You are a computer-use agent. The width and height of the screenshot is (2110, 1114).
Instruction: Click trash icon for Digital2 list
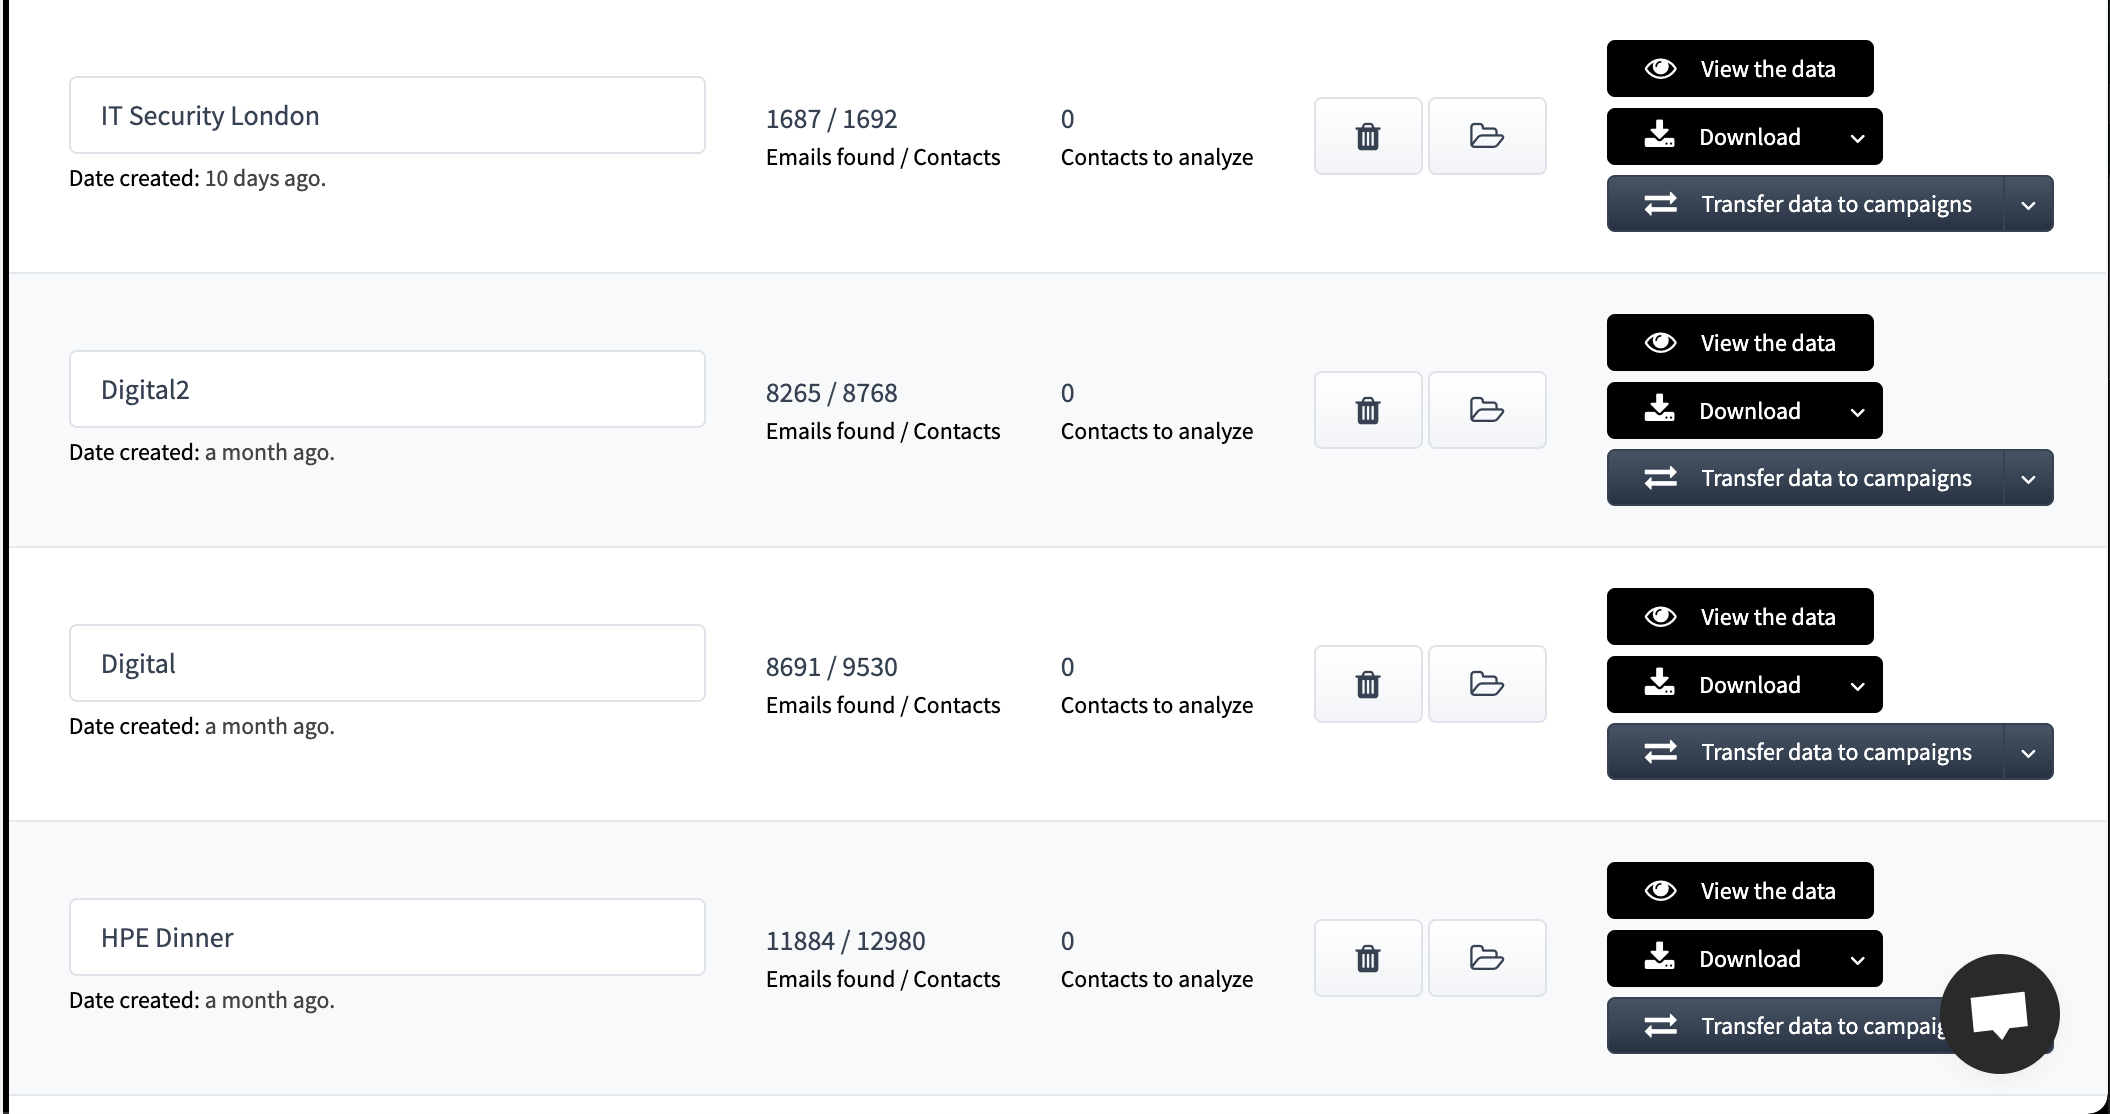point(1367,410)
